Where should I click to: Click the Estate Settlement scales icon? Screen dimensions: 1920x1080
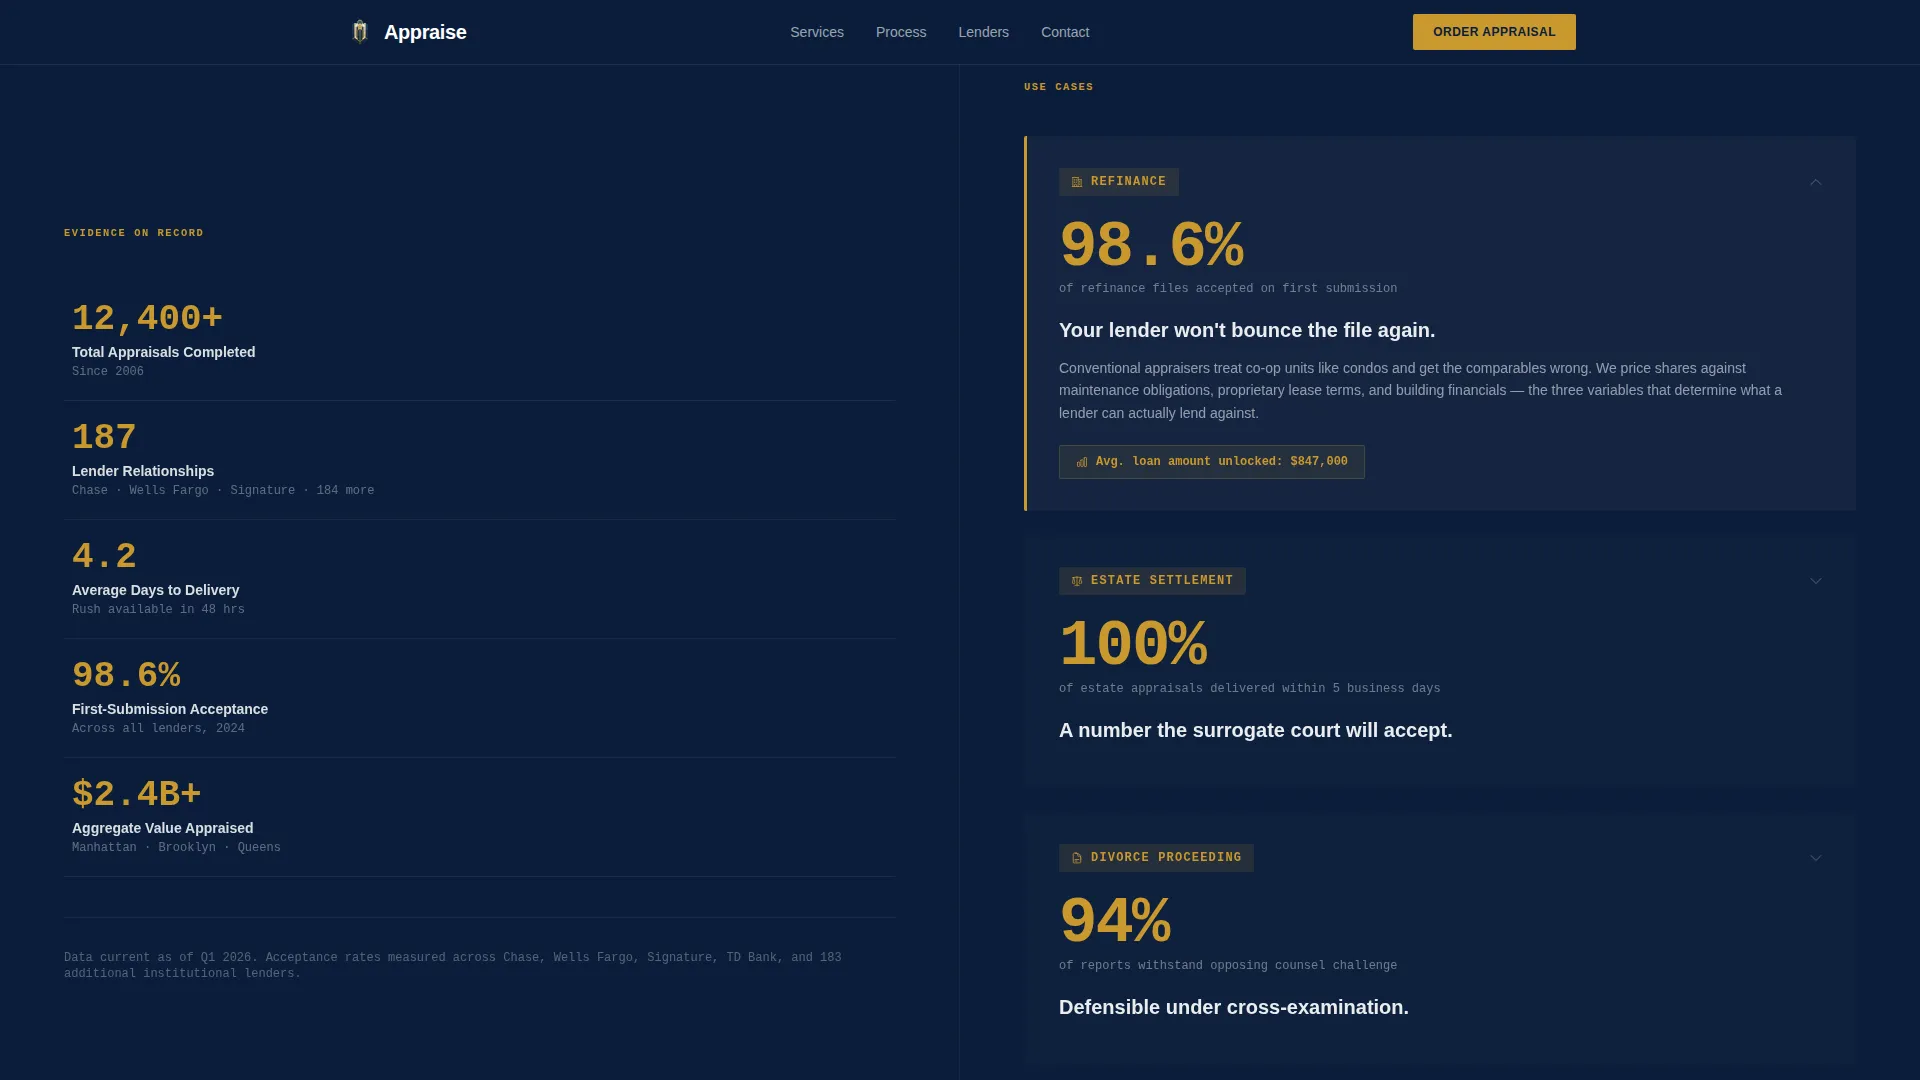tap(1077, 581)
